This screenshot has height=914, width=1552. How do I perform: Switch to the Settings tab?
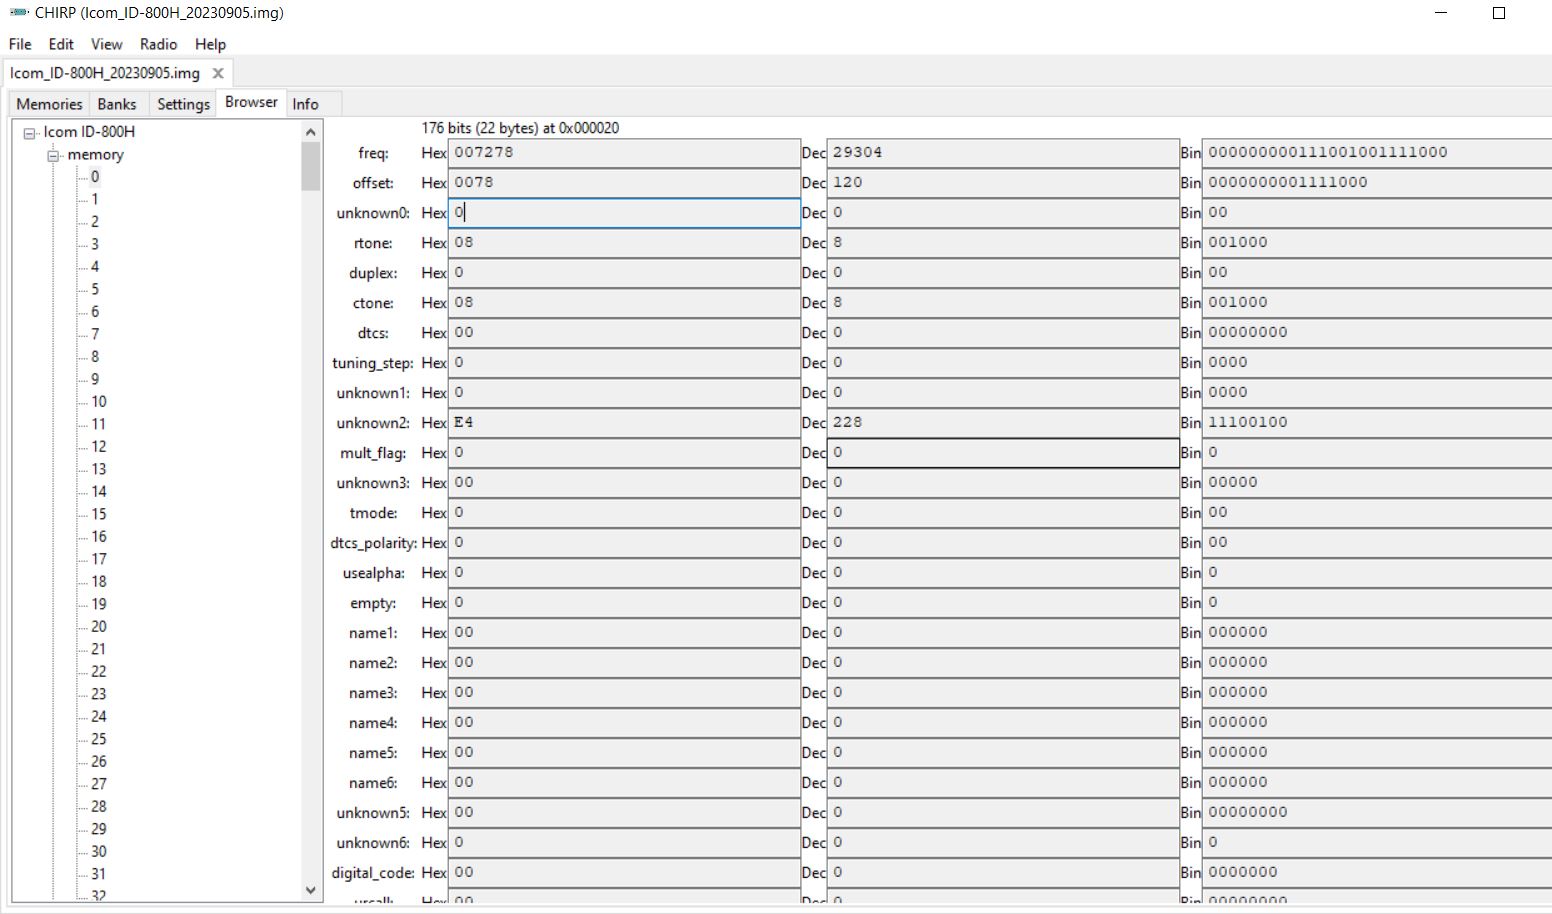(183, 104)
